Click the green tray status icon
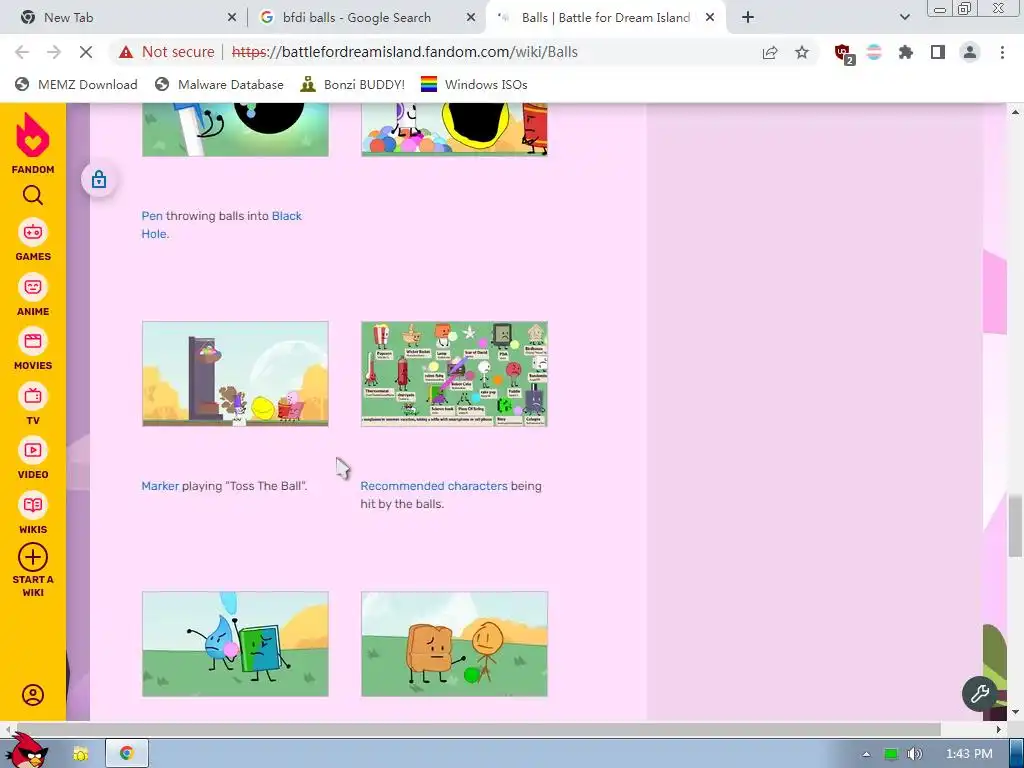The height and width of the screenshot is (768, 1024). click(890, 754)
